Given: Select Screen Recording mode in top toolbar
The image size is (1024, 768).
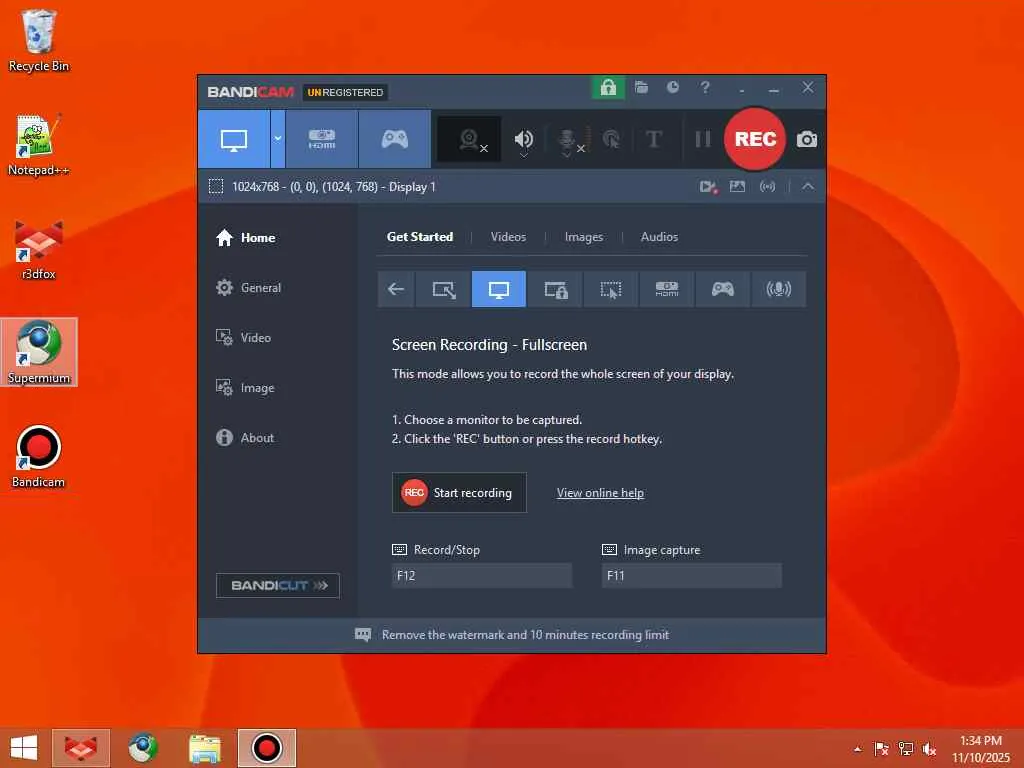Looking at the screenshot, I should 234,139.
